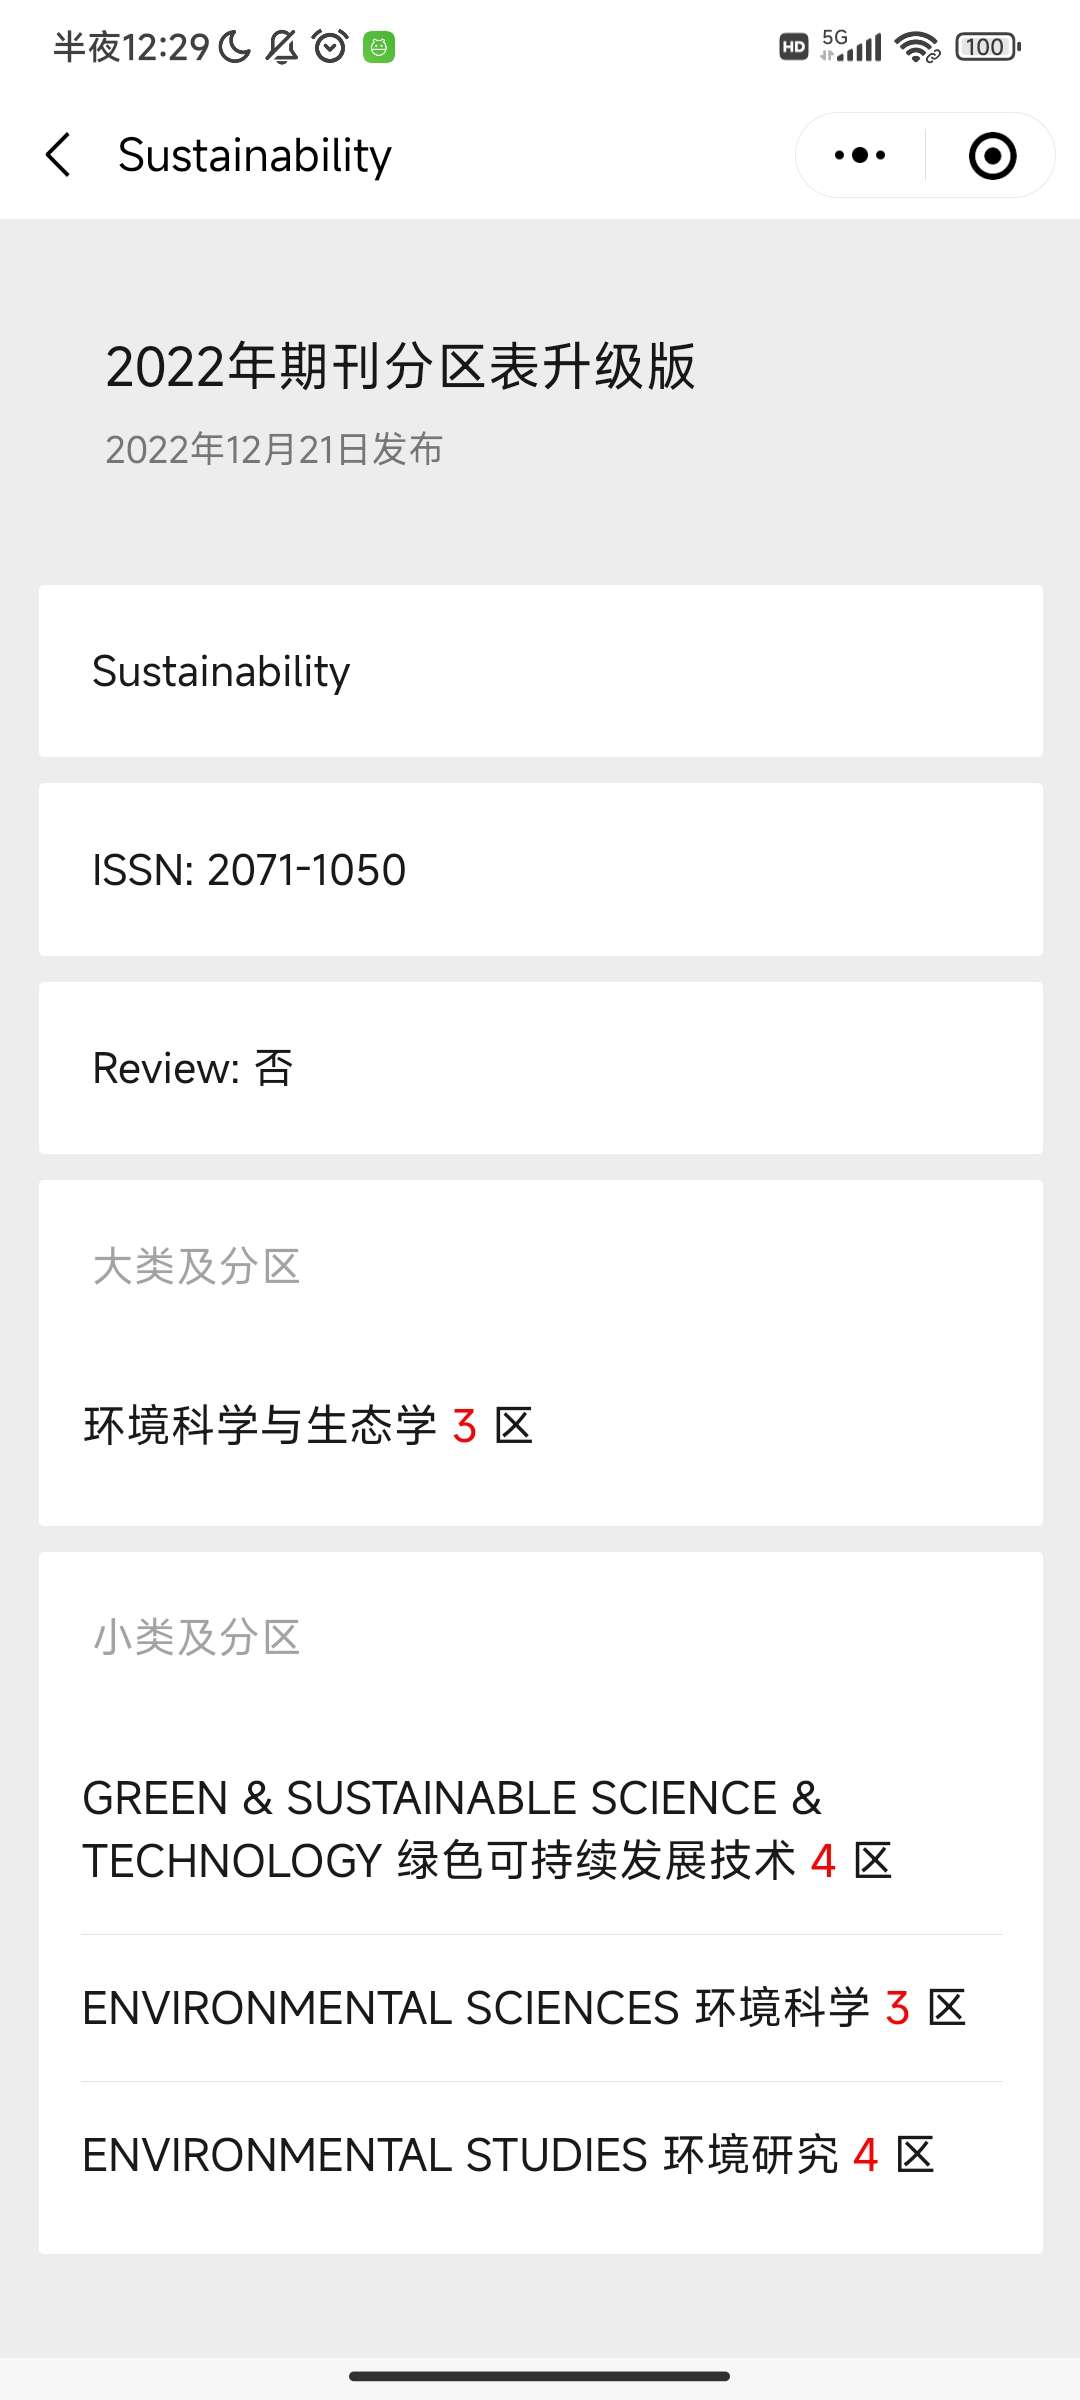Tap the moon do-not-disturb icon
The height and width of the screenshot is (2400, 1080).
click(x=235, y=47)
